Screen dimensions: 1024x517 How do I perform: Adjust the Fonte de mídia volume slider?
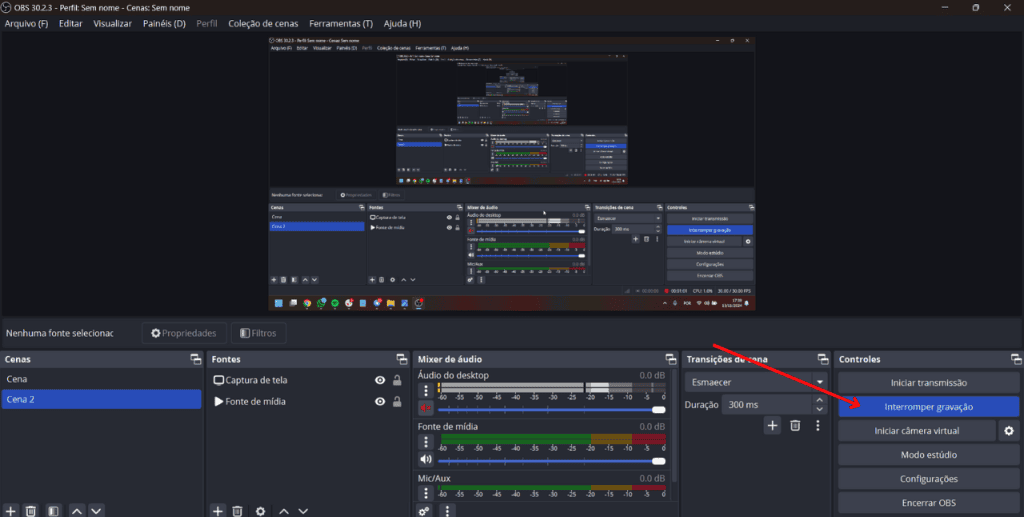[x=552, y=461]
